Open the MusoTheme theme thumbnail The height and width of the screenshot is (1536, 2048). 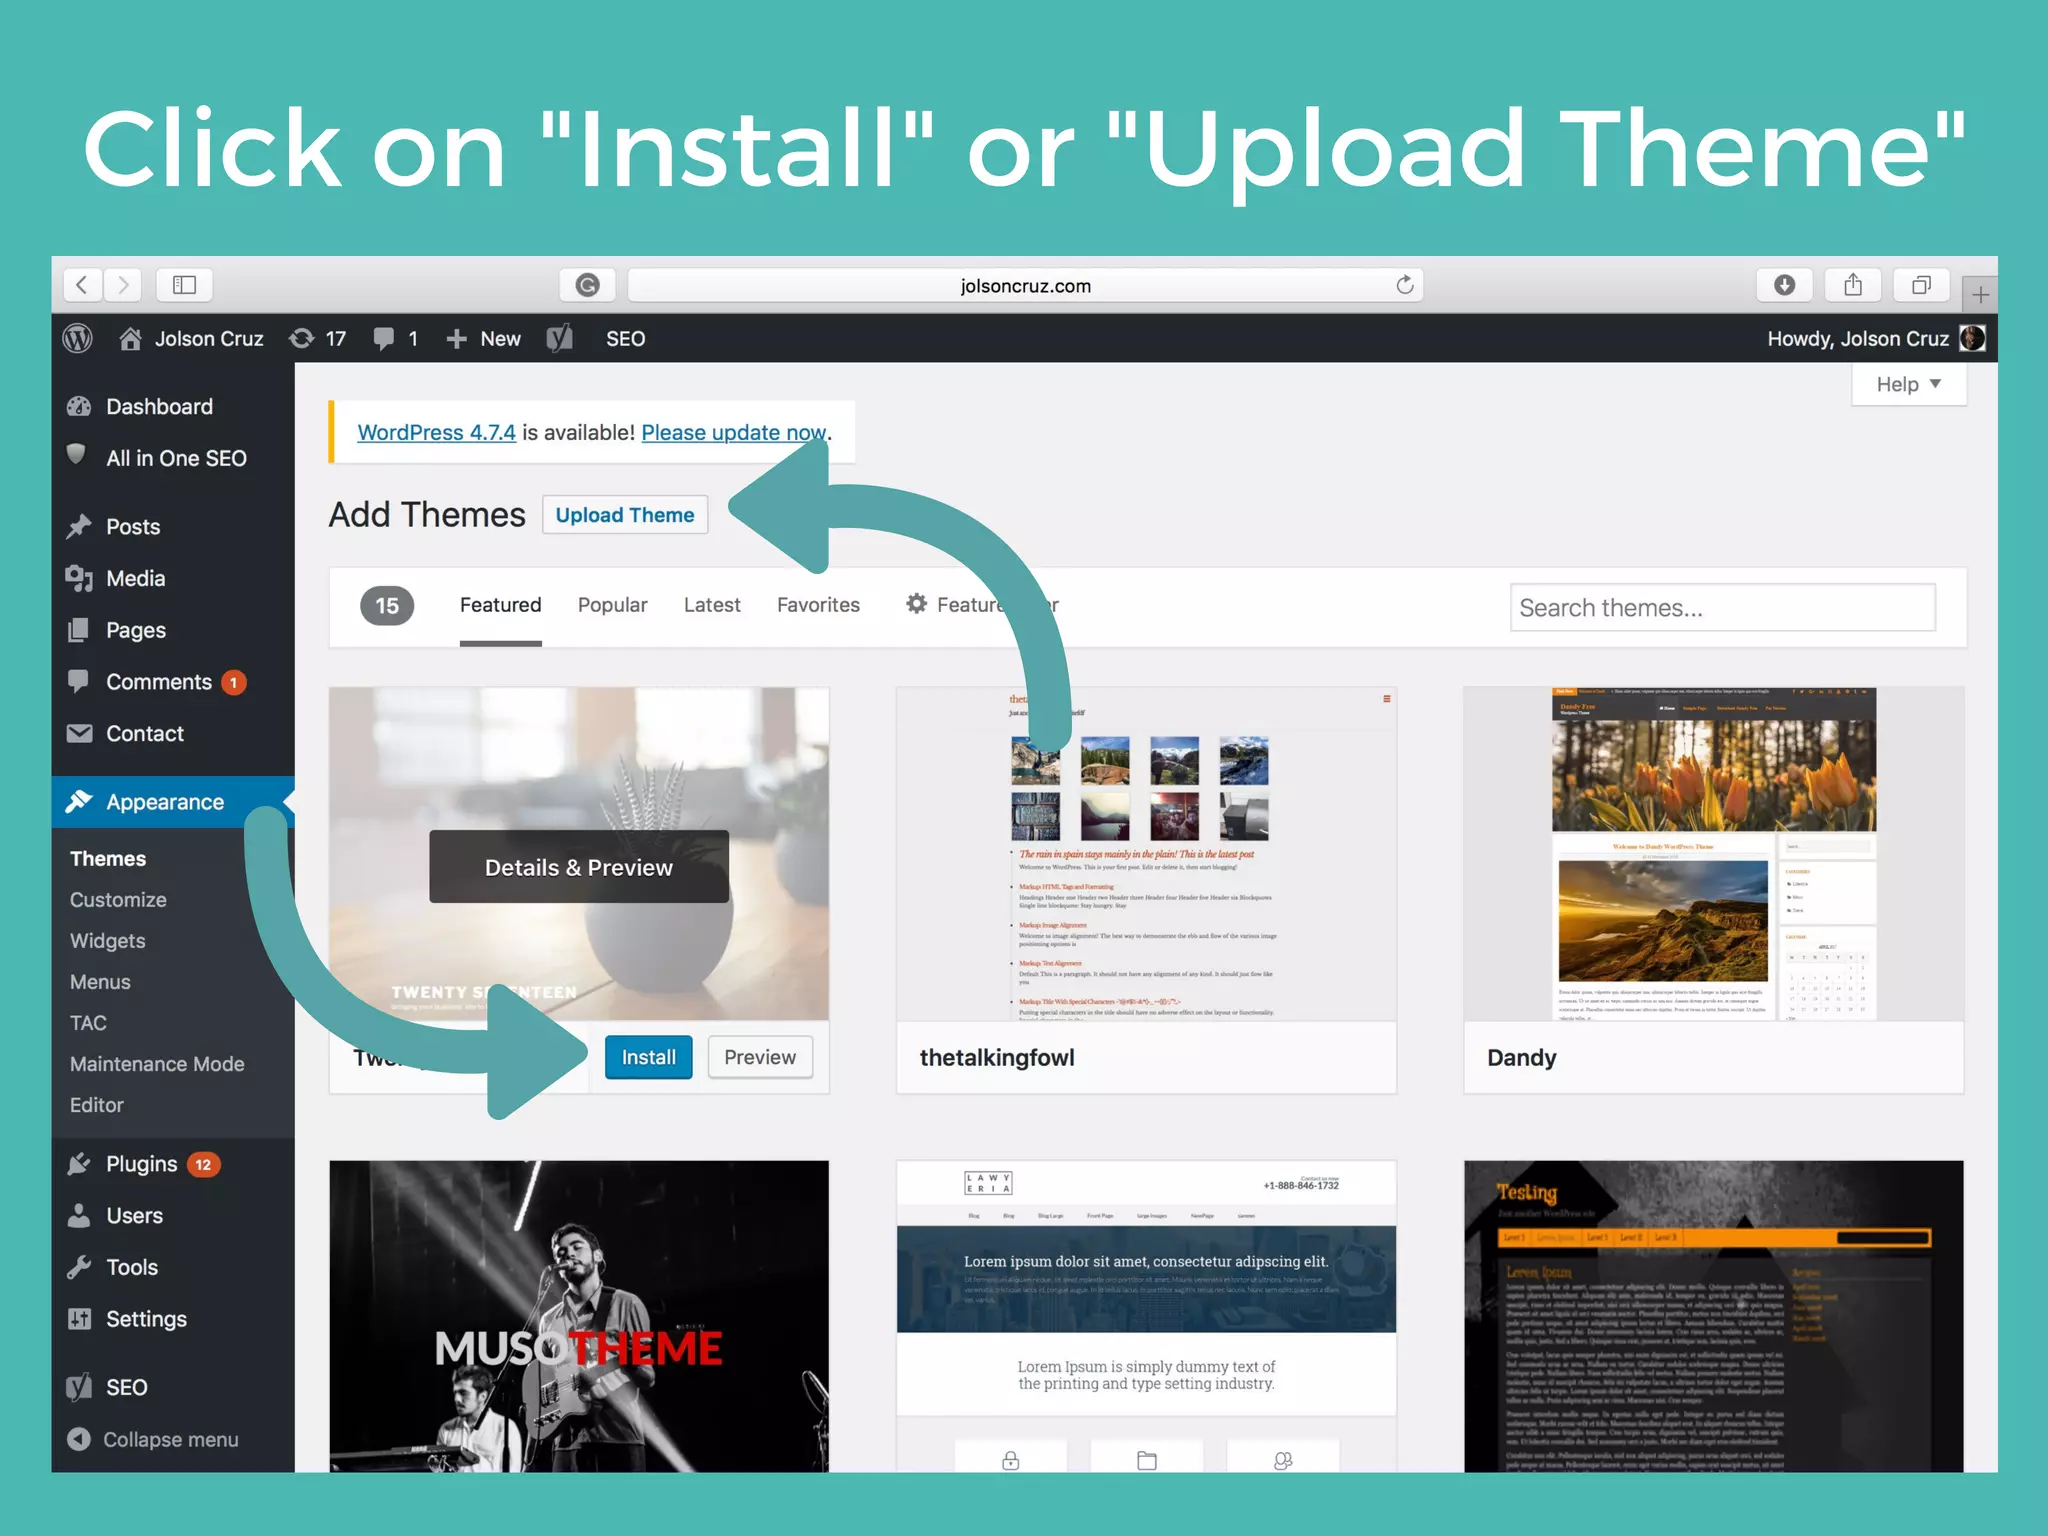579,1316
